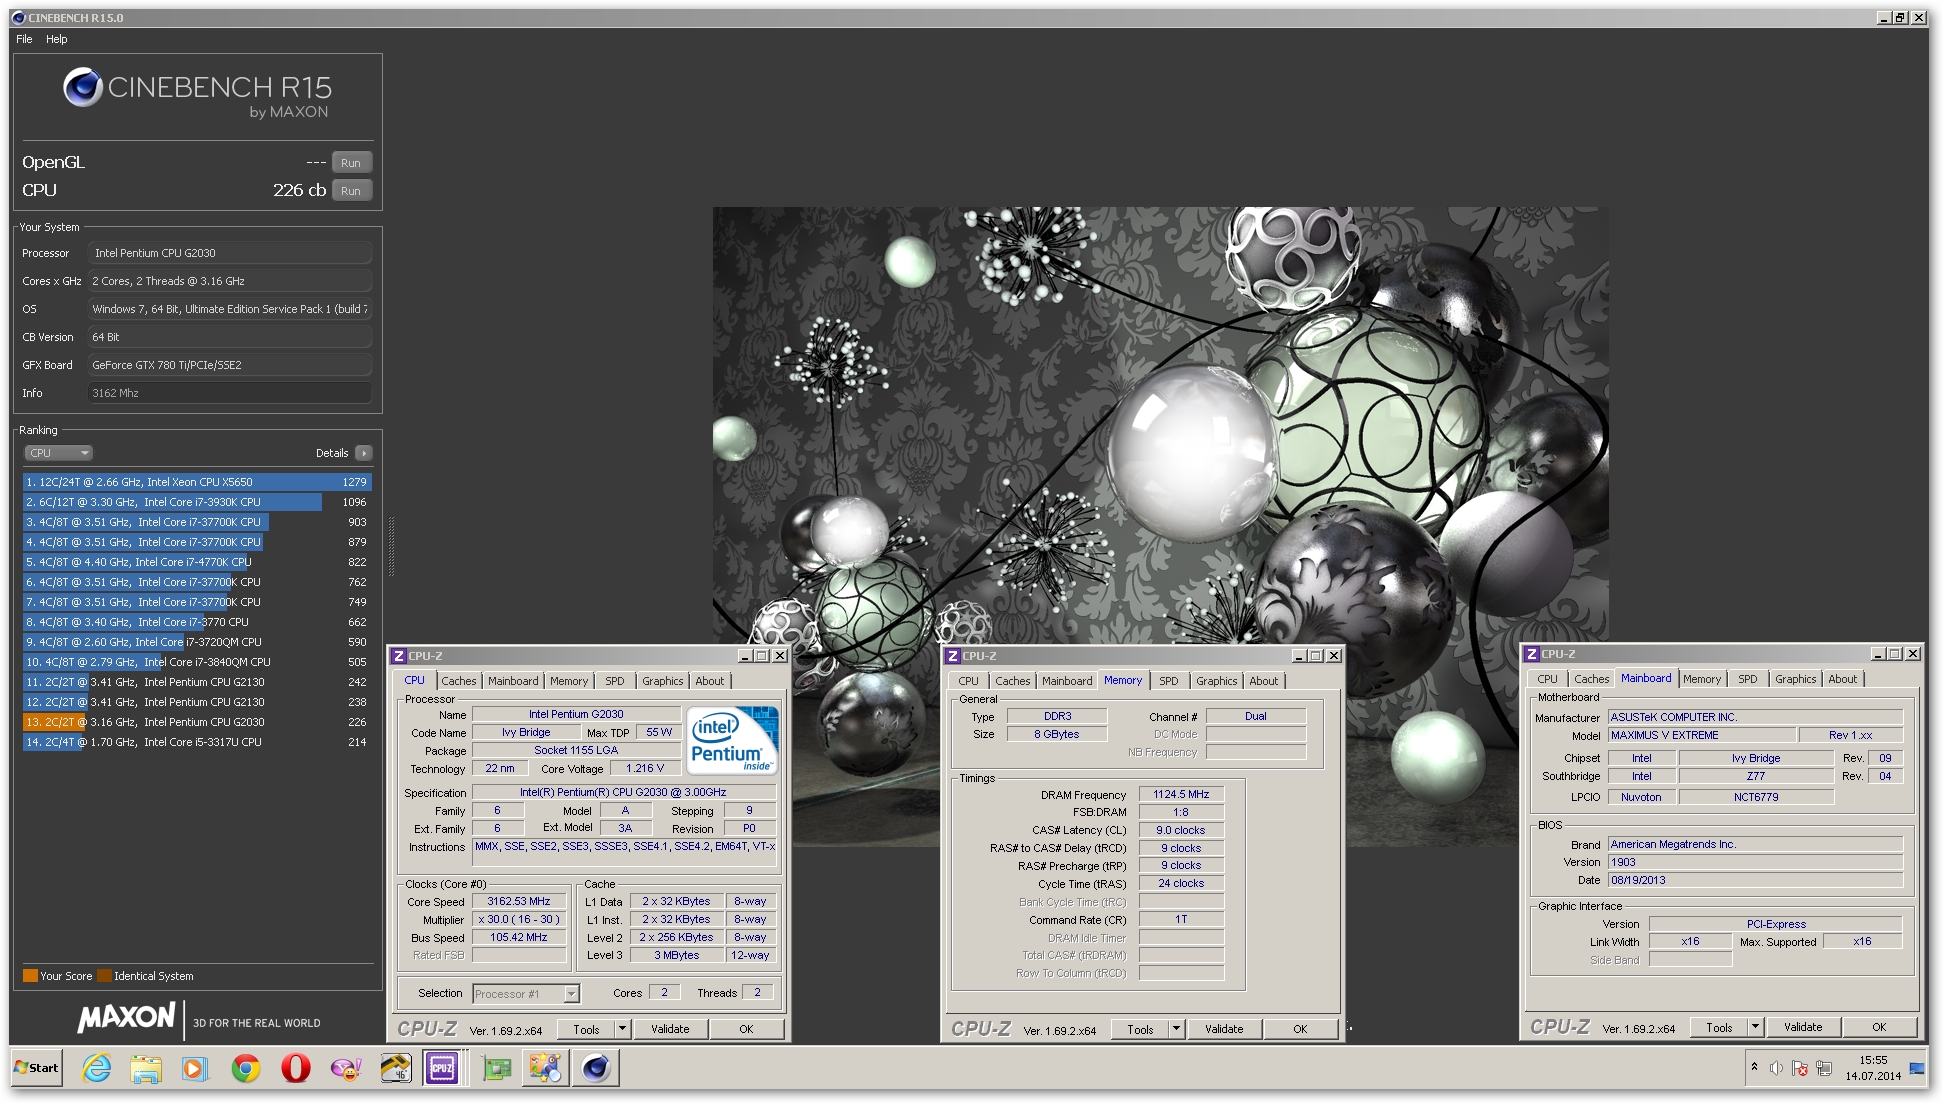Open Google Chrome from the taskbar

pyautogui.click(x=245, y=1068)
